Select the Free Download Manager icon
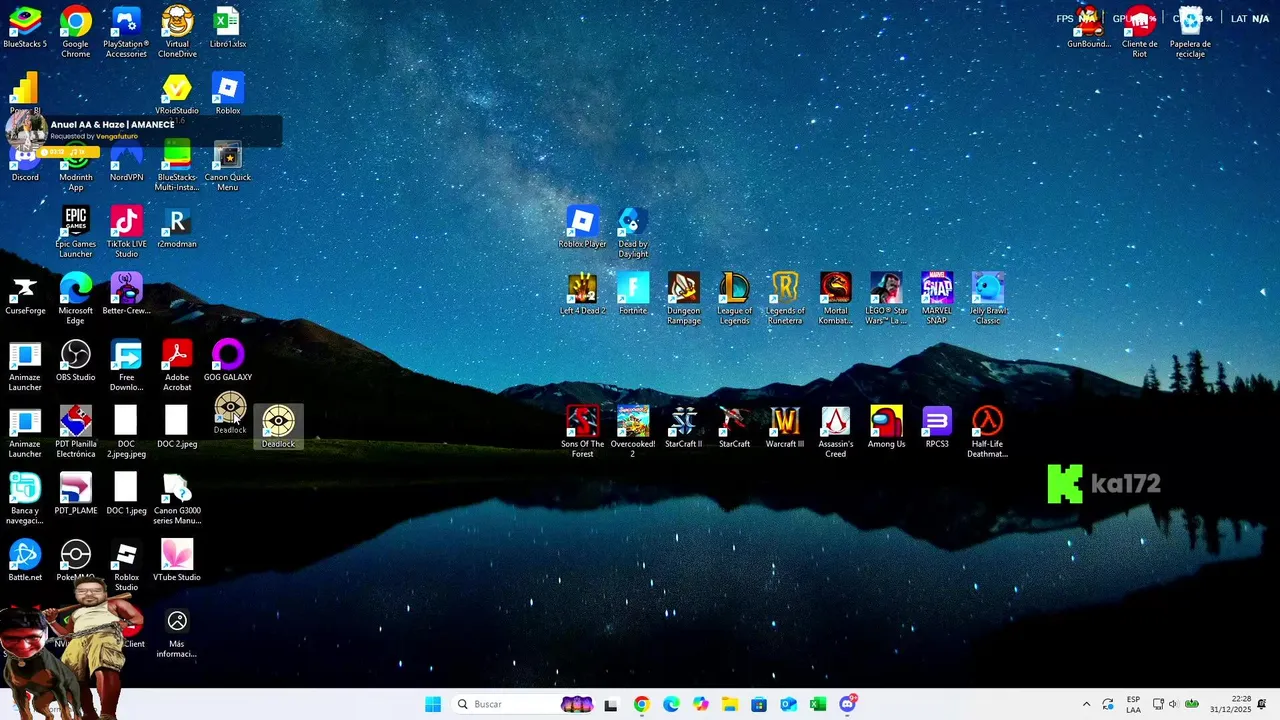The height and width of the screenshot is (720, 1280). [x=126, y=366]
